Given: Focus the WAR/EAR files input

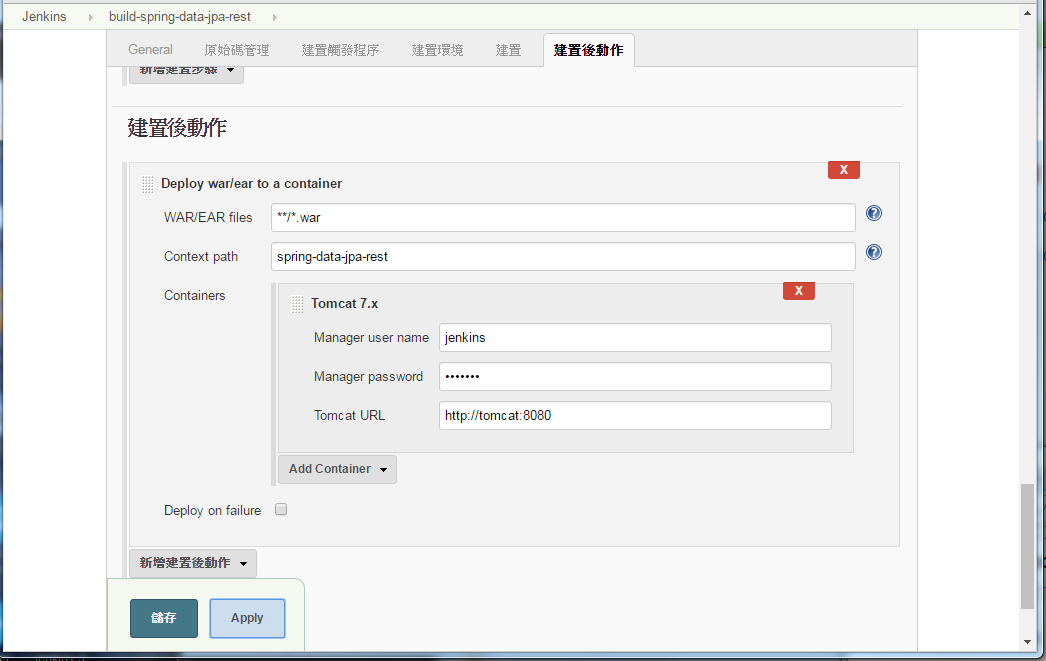Looking at the screenshot, I should (x=563, y=217).
